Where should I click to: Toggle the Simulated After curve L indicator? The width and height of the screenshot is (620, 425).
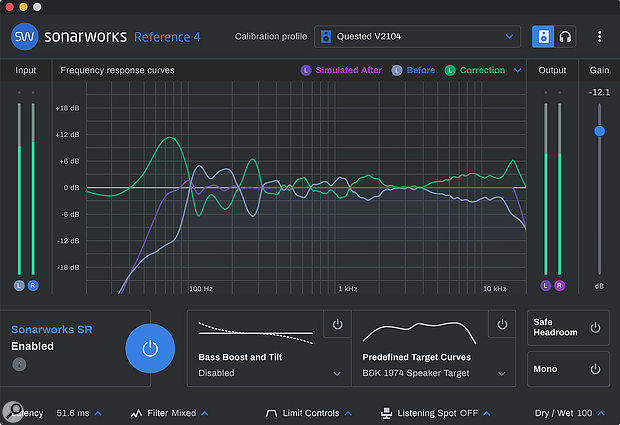[306, 70]
